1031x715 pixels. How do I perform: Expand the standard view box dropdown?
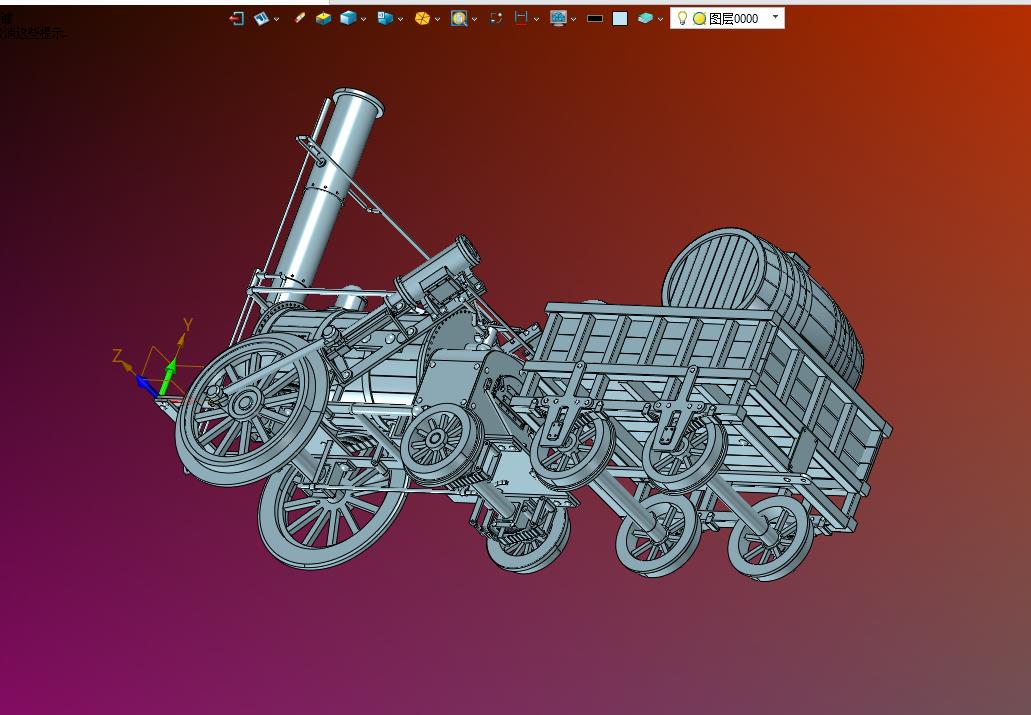click(400, 19)
